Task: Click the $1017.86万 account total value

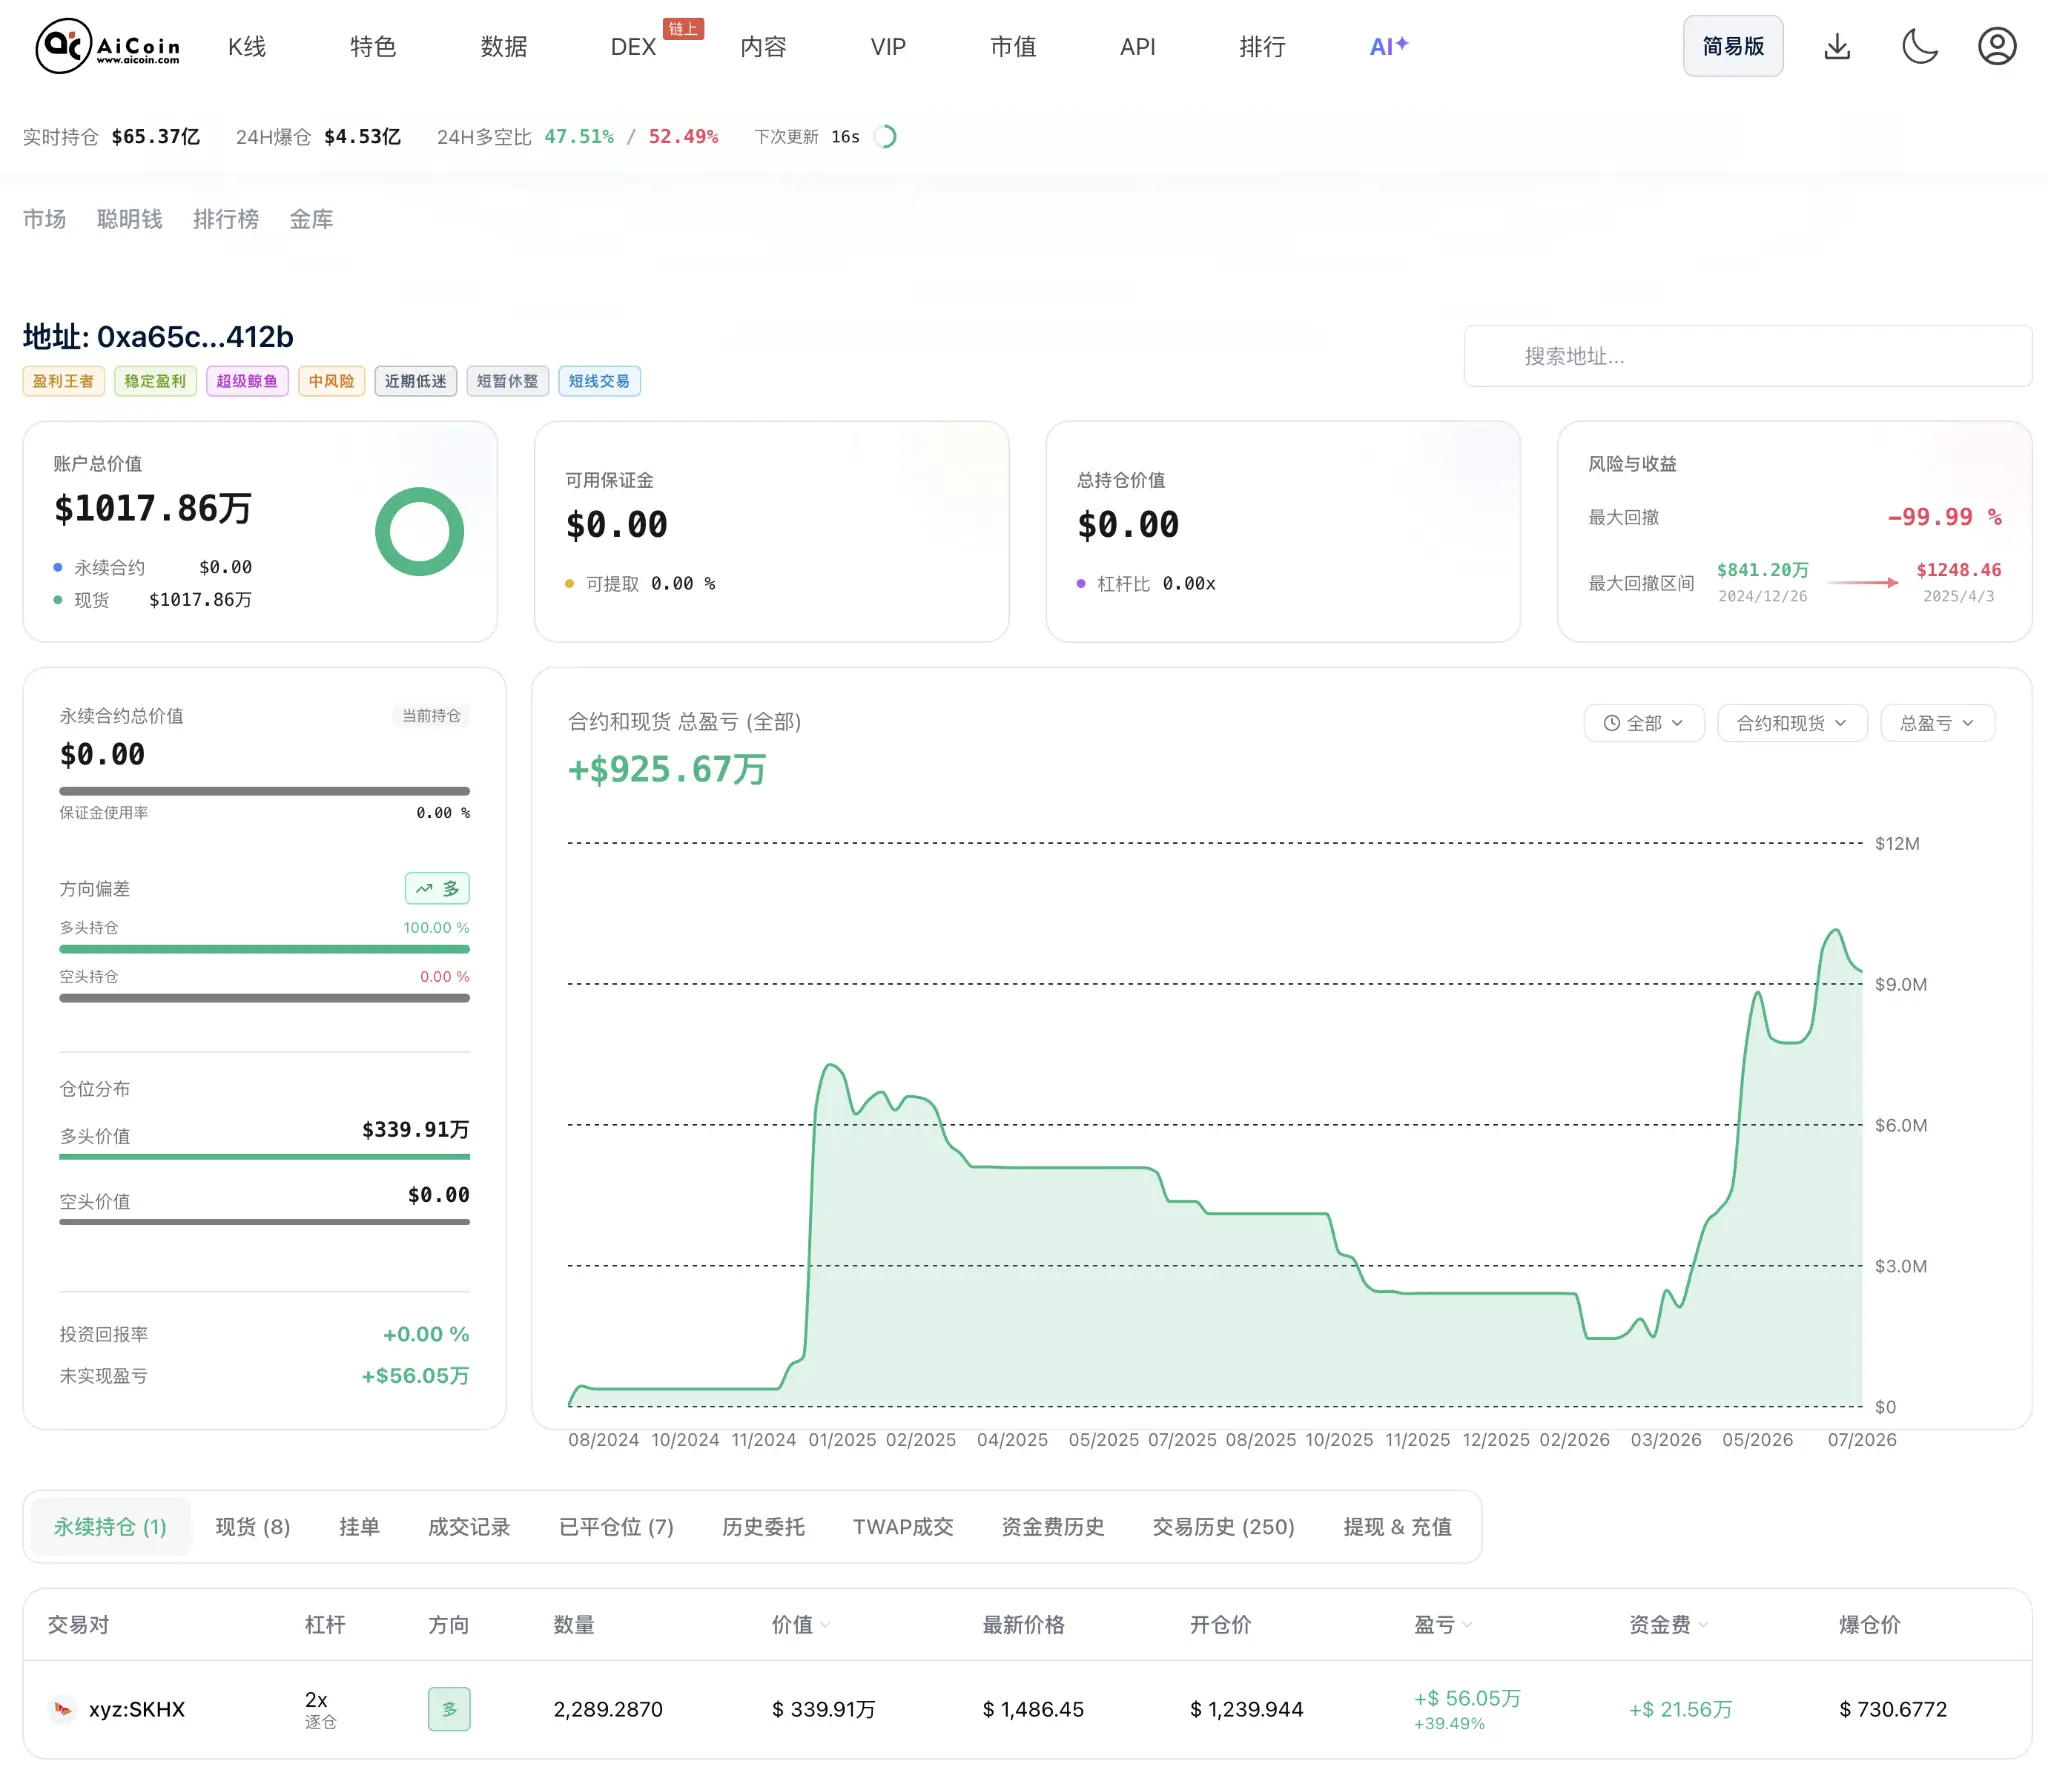Action: 153,509
